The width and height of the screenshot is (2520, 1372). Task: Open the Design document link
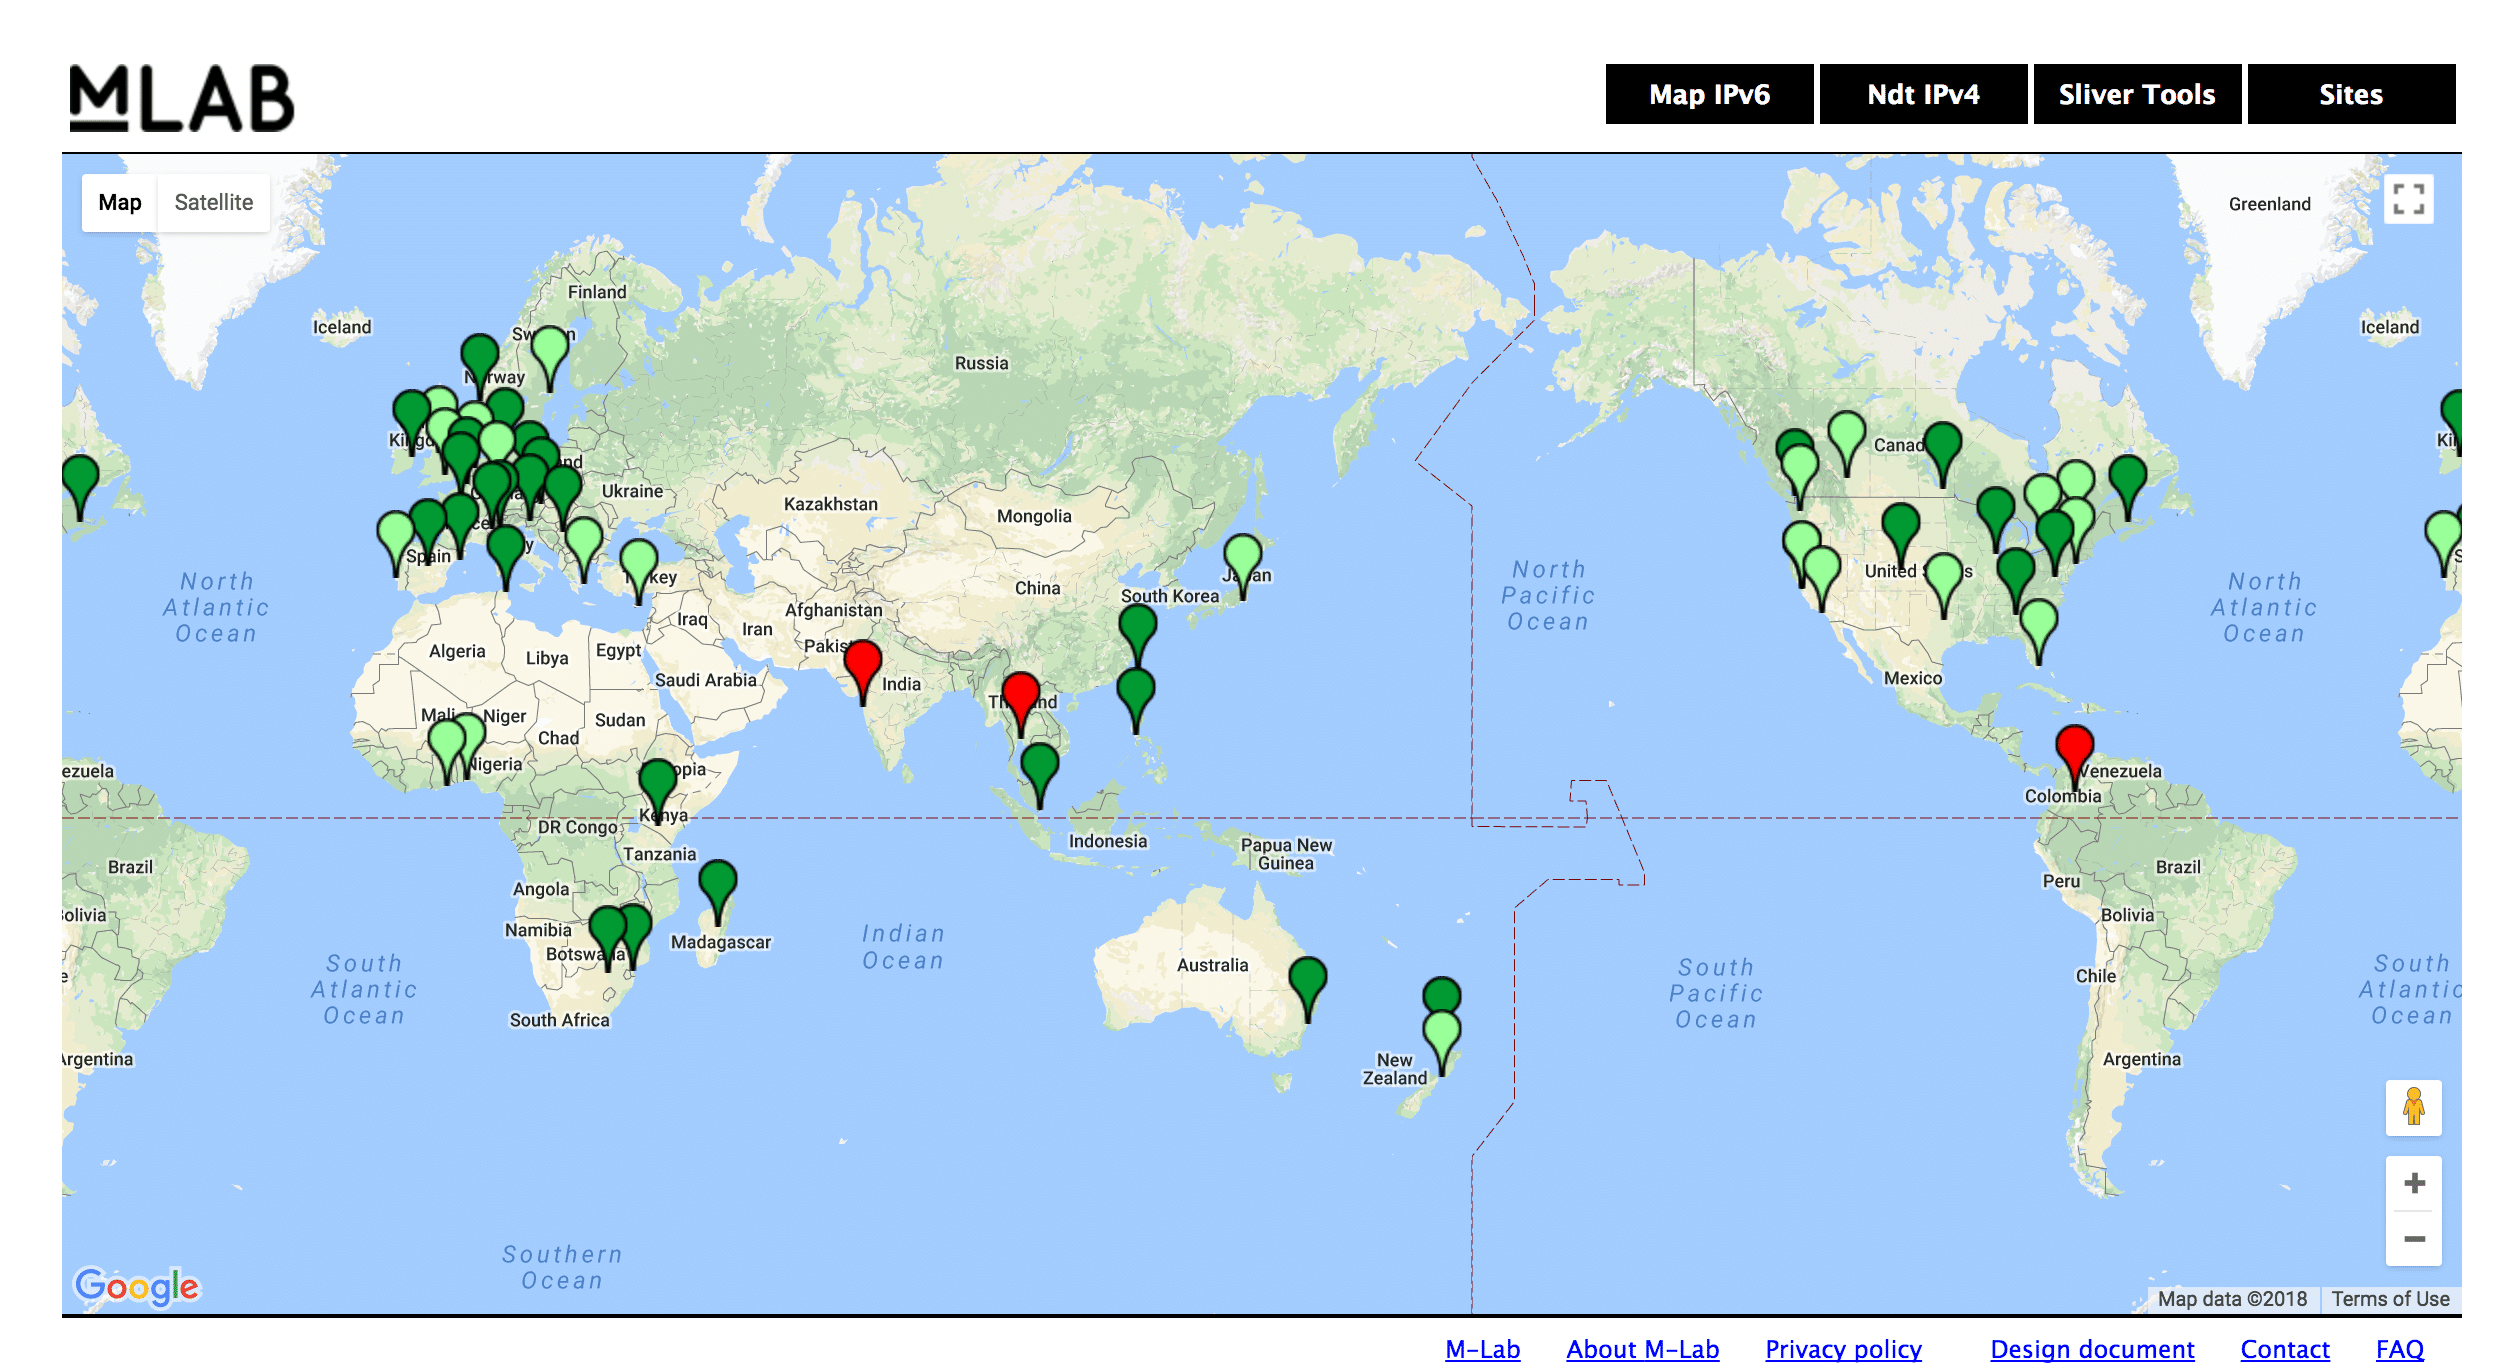pos(2092,1349)
